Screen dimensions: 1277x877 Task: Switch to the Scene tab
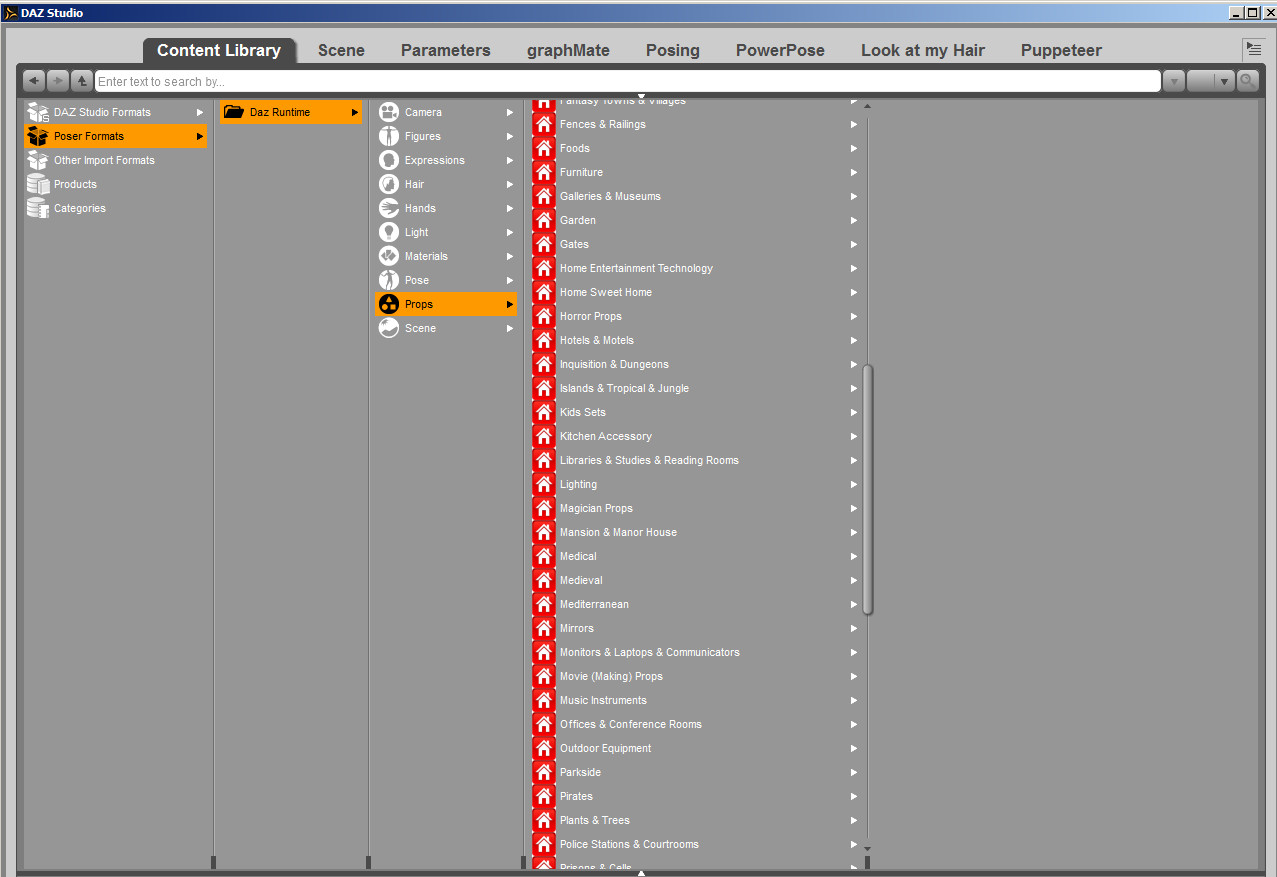(x=341, y=50)
